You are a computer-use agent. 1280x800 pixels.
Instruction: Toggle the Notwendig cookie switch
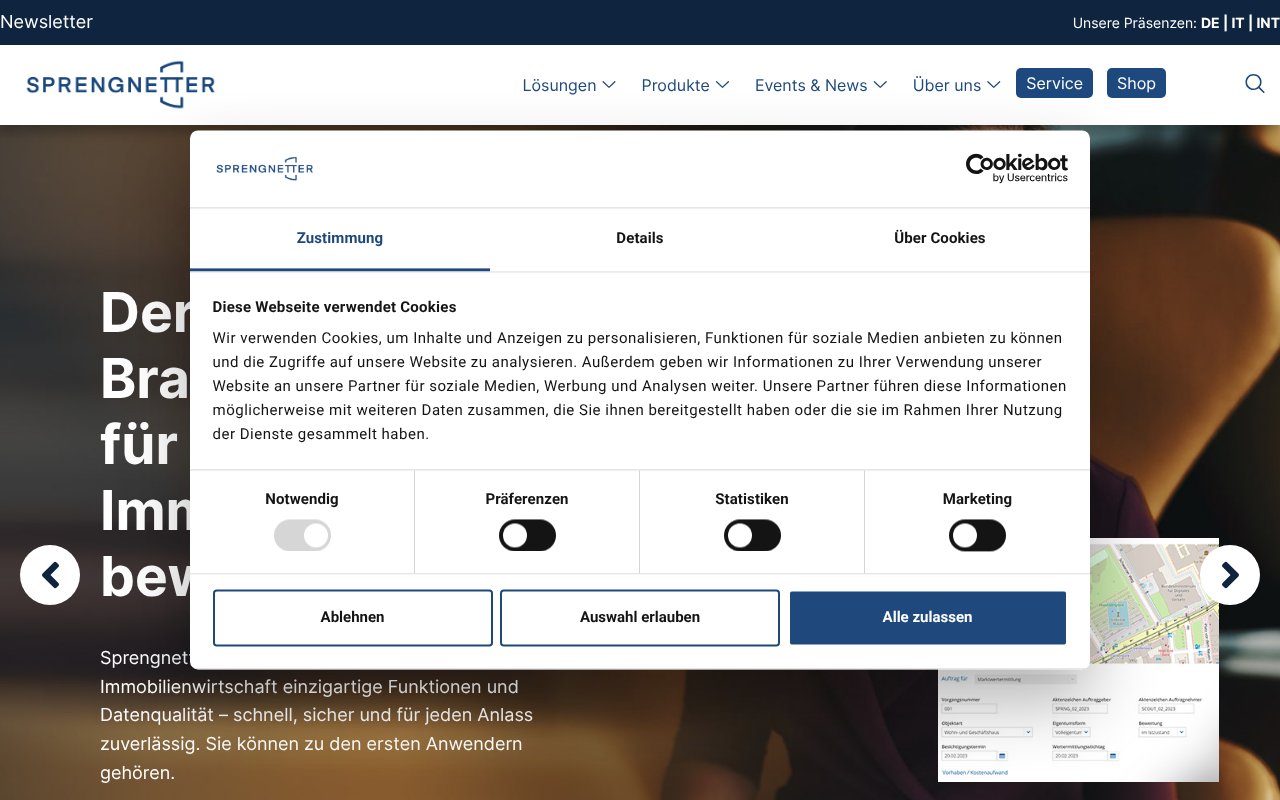click(302, 535)
